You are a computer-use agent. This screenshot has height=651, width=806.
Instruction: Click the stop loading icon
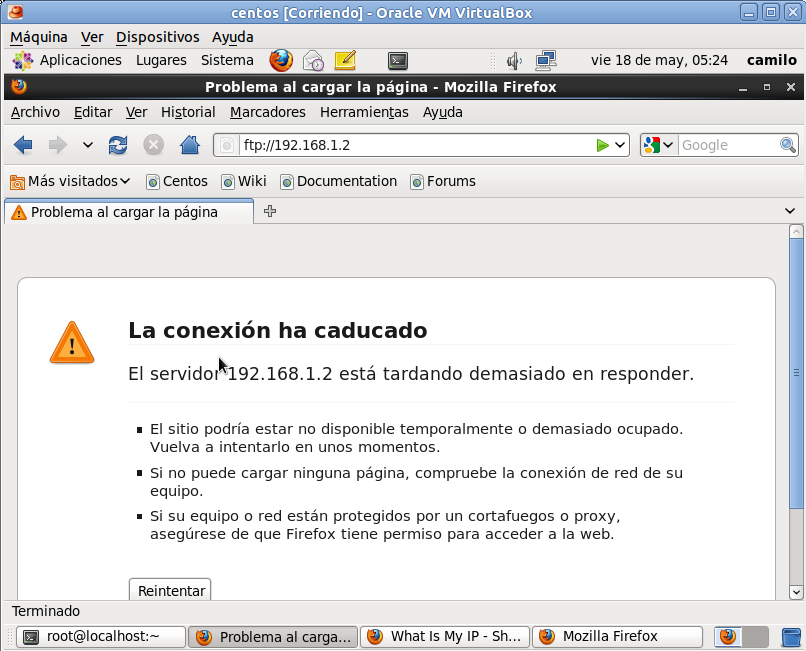pyautogui.click(x=152, y=144)
